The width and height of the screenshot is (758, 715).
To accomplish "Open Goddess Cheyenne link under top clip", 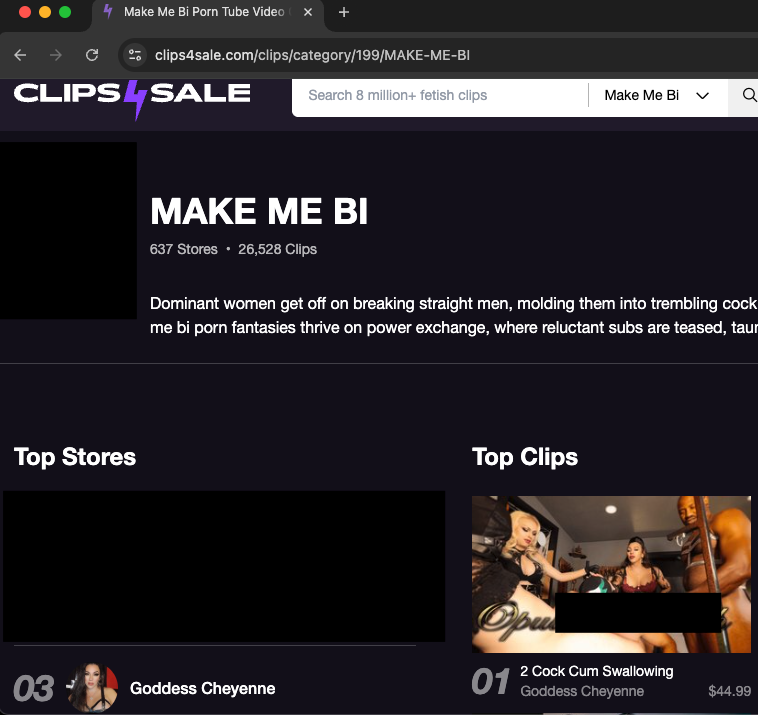I will (x=582, y=691).
